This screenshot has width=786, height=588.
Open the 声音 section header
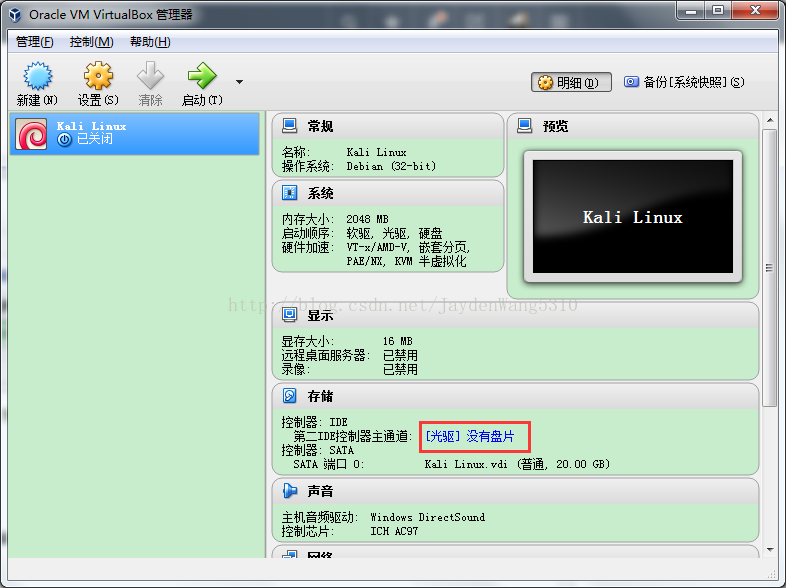tap(515, 491)
